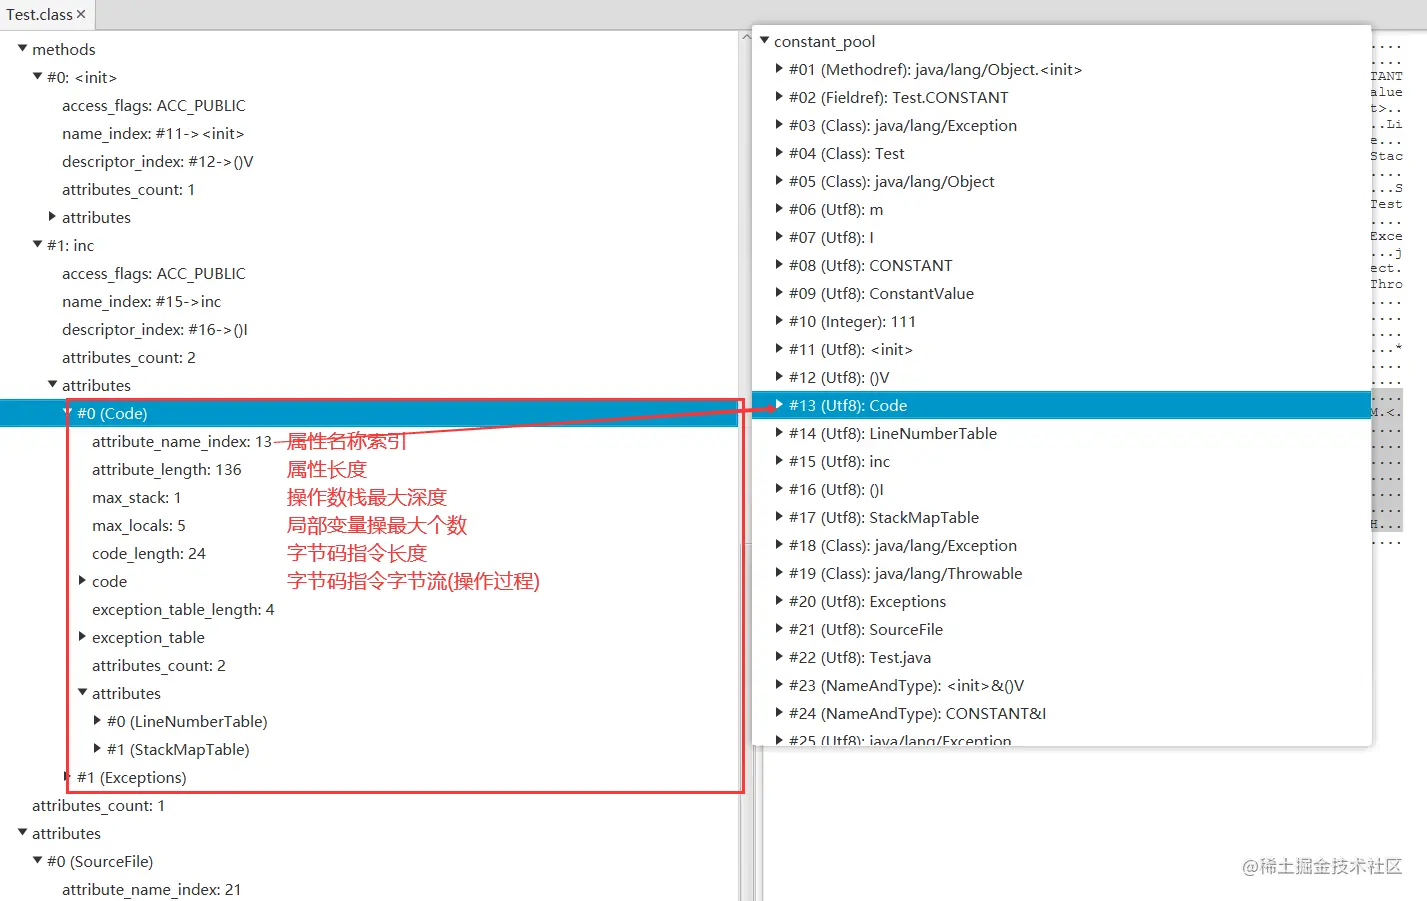Screen dimensions: 1427x901
Task: Expand attributes under <init> method
Action: (x=52, y=216)
